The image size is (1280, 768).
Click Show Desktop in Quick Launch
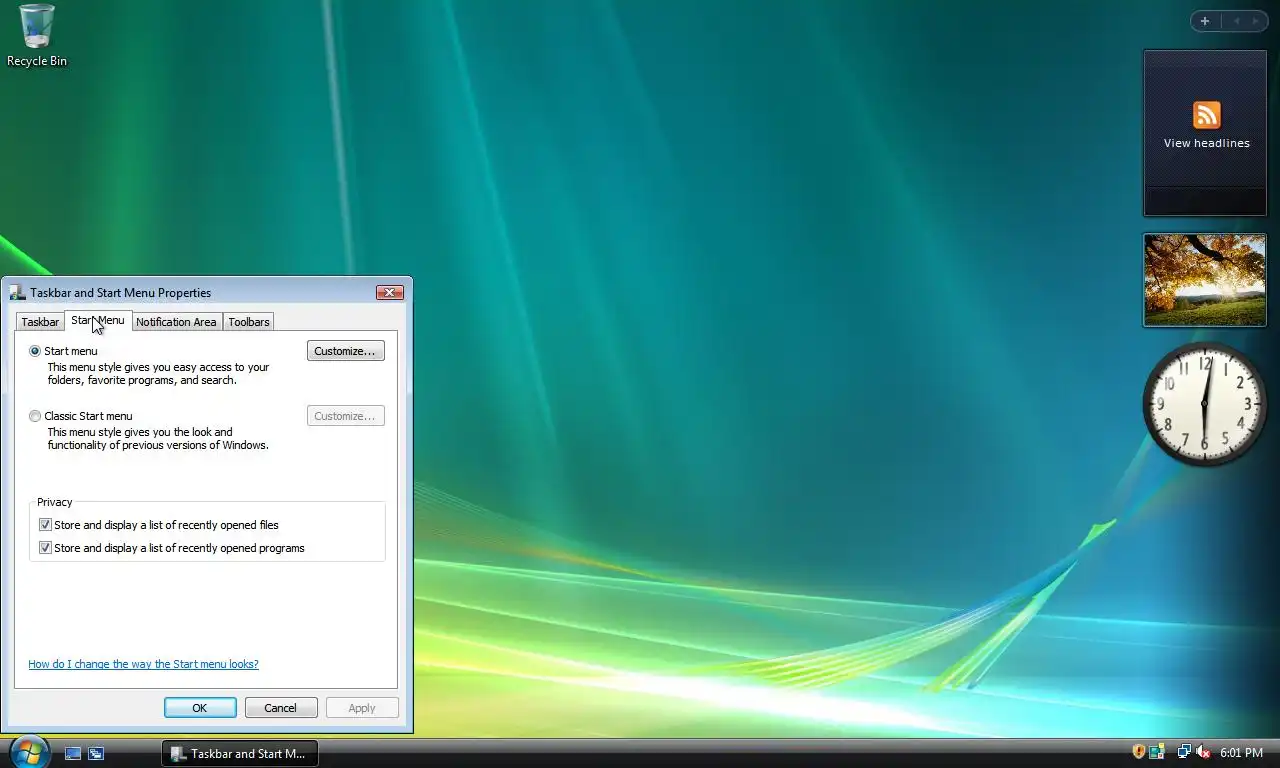click(73, 753)
